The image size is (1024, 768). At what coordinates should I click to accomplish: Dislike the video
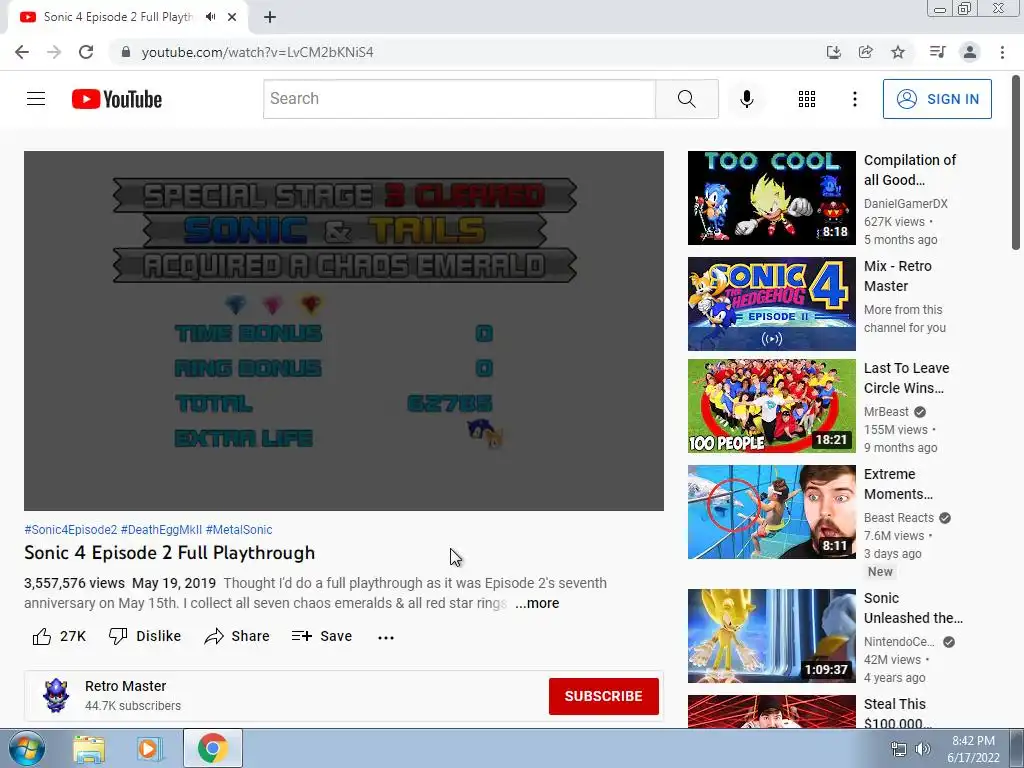145,636
